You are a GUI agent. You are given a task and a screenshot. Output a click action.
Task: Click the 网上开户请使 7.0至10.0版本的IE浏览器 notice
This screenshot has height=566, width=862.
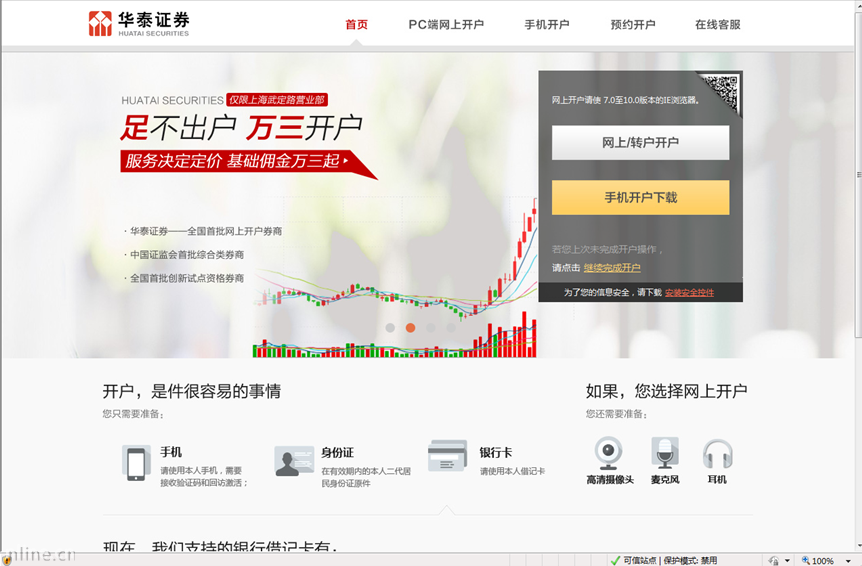626,101
